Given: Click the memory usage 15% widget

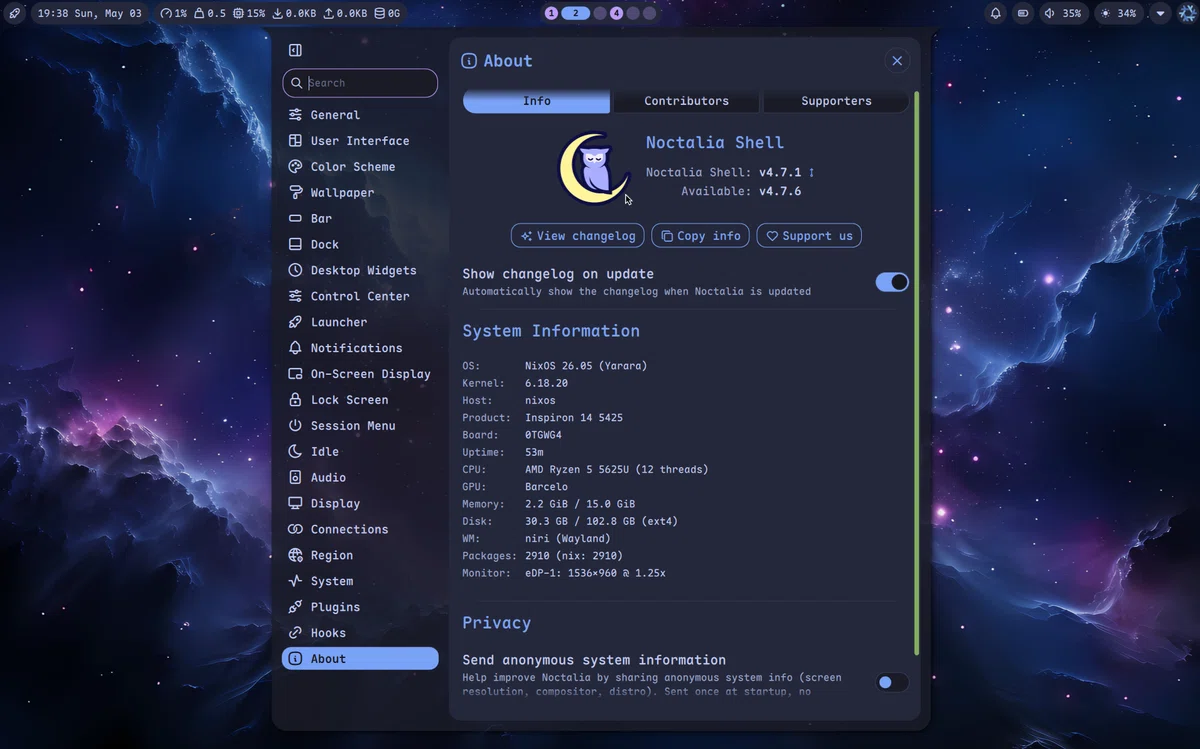Looking at the screenshot, I should [x=250, y=13].
